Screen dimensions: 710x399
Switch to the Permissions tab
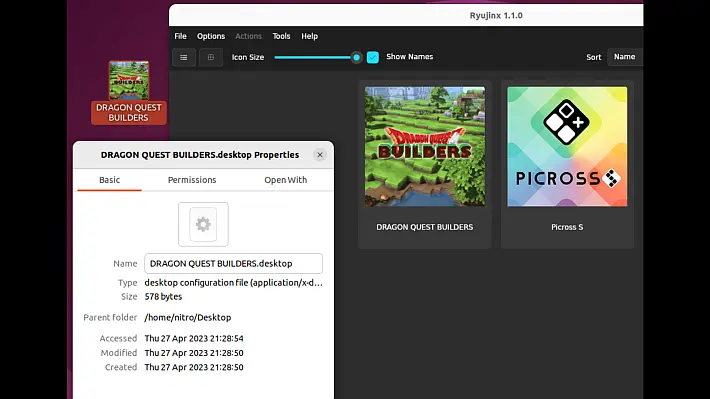192,180
